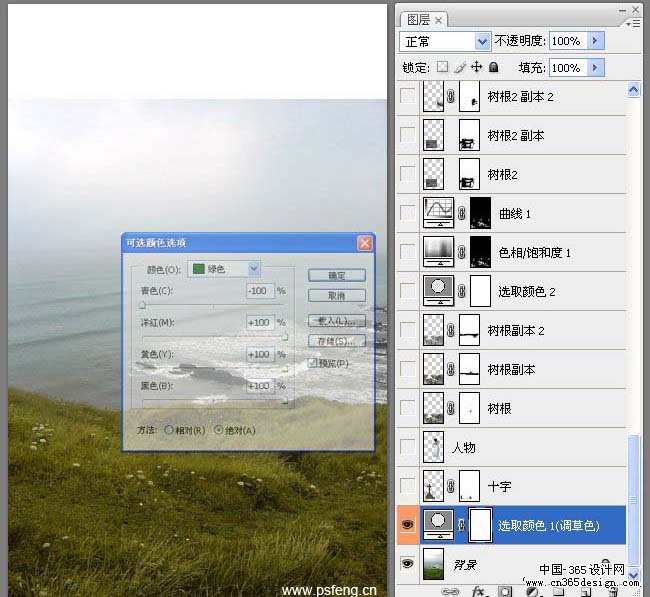Click the selective color icon of 选取颜色 1(调草色)

pyautogui.click(x=438, y=524)
